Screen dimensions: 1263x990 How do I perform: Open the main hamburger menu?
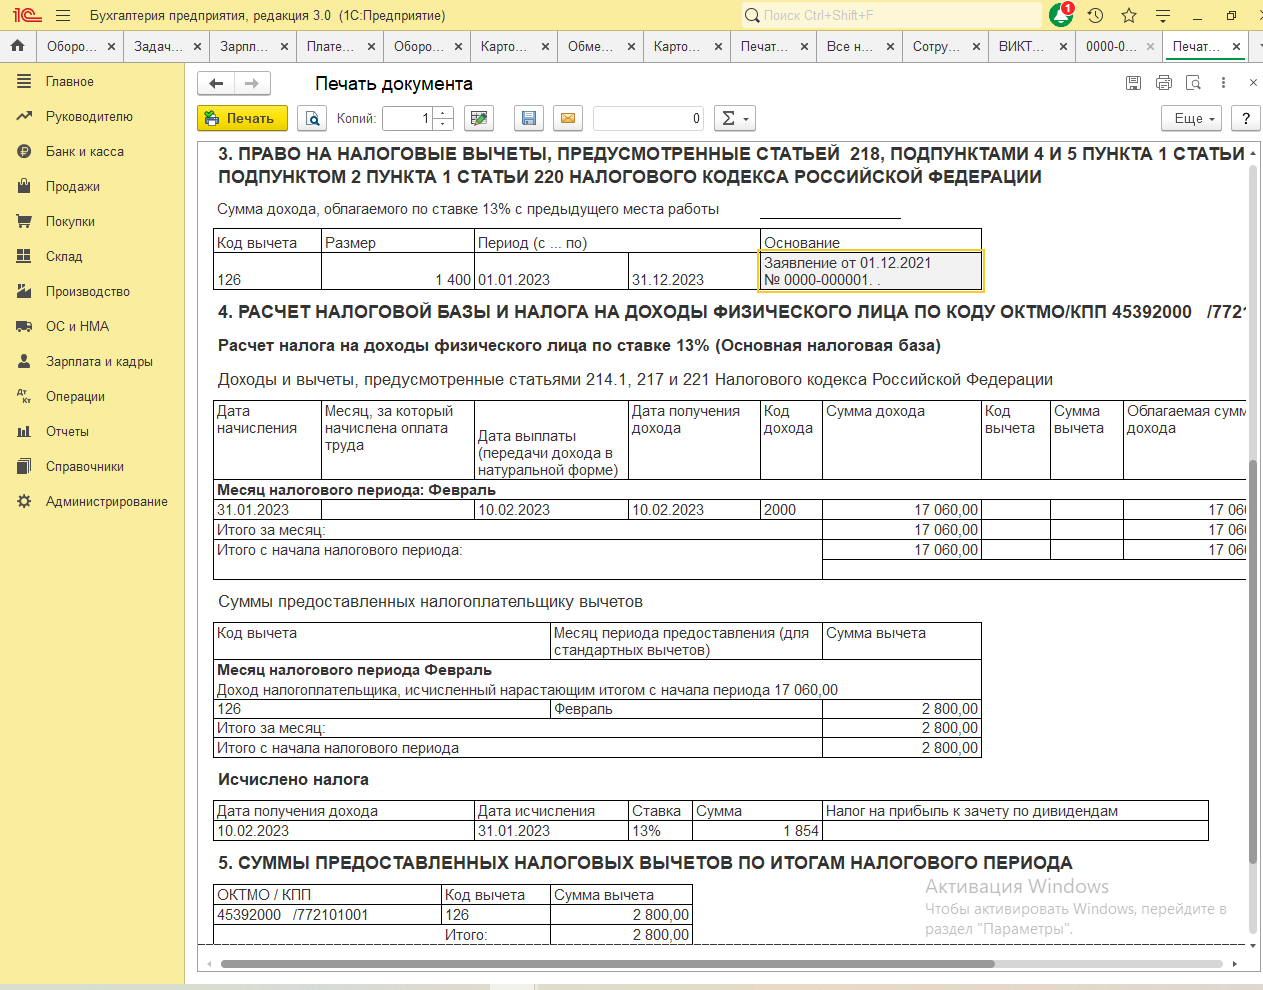pos(64,15)
